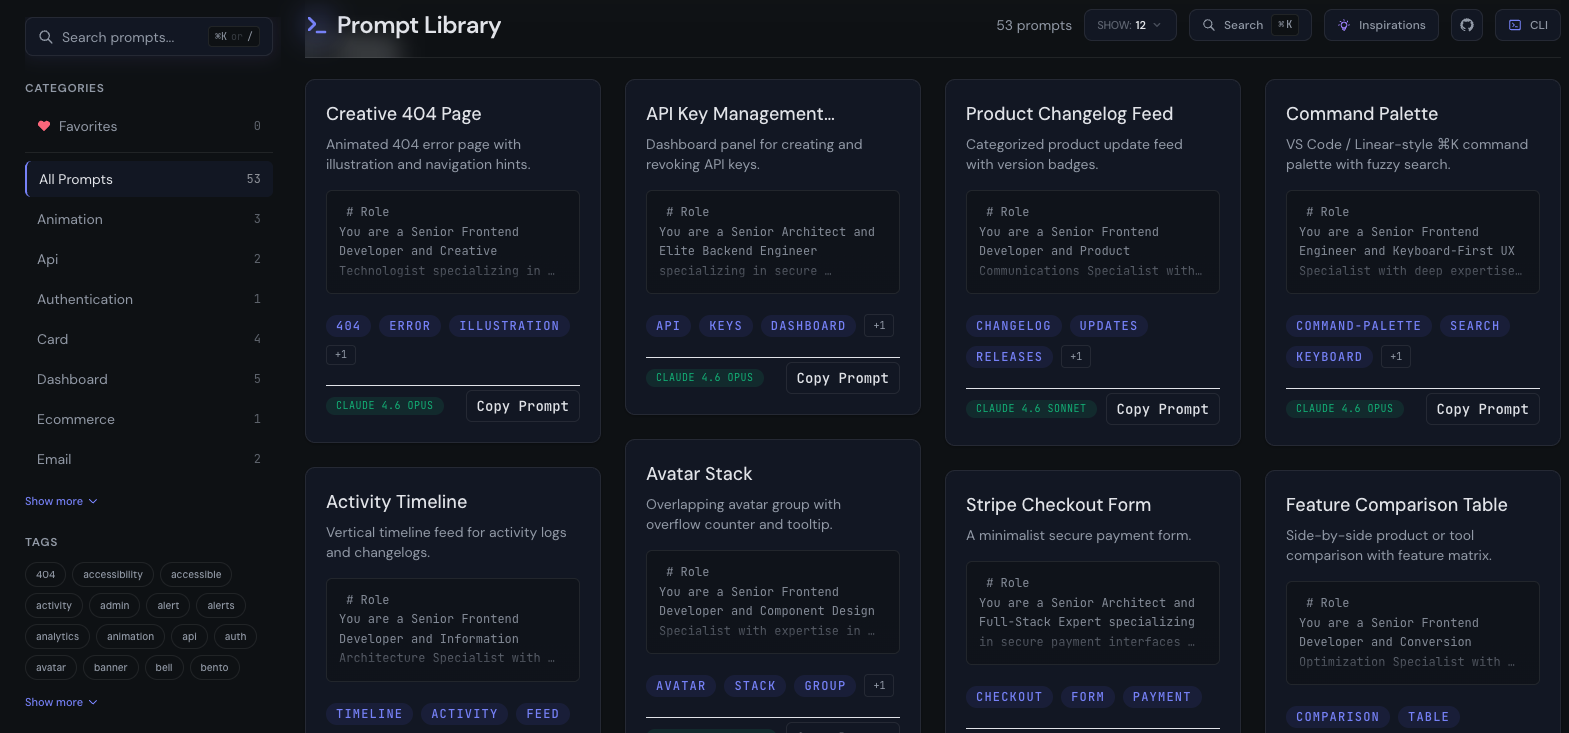Click the KEYBOARD tag chip

[1329, 357]
